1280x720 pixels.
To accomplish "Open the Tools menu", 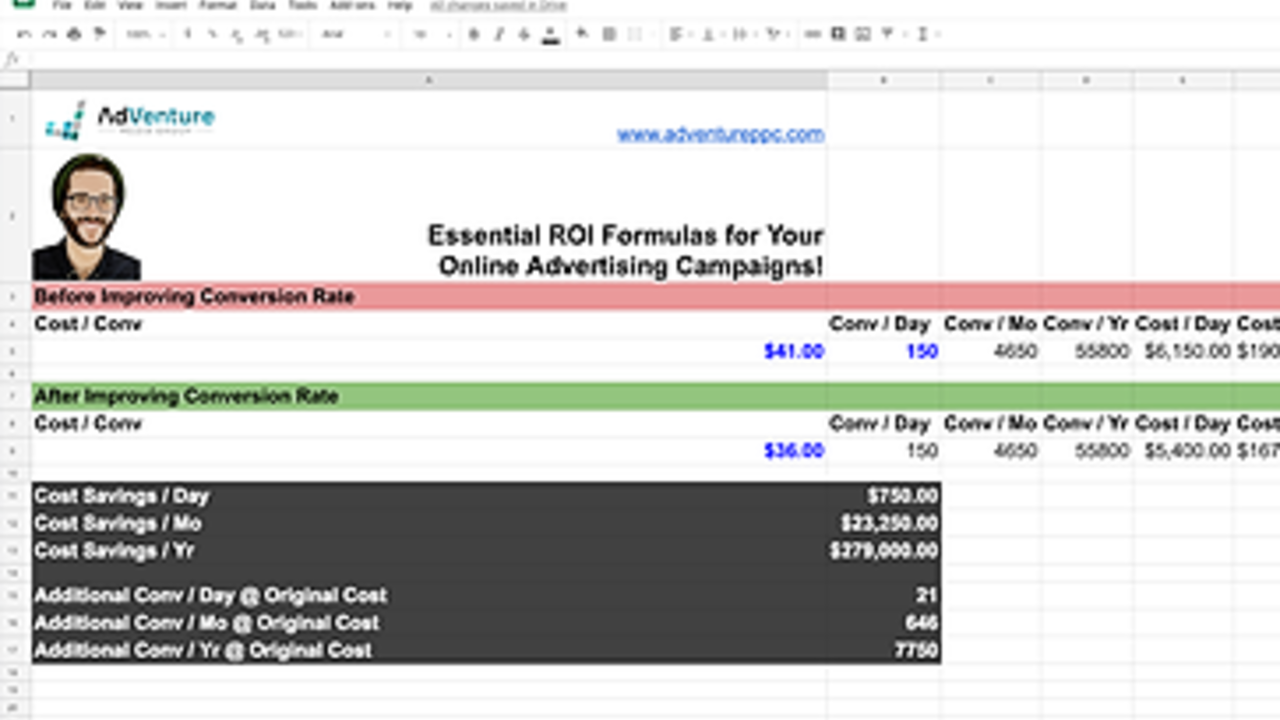I will coord(302,6).
